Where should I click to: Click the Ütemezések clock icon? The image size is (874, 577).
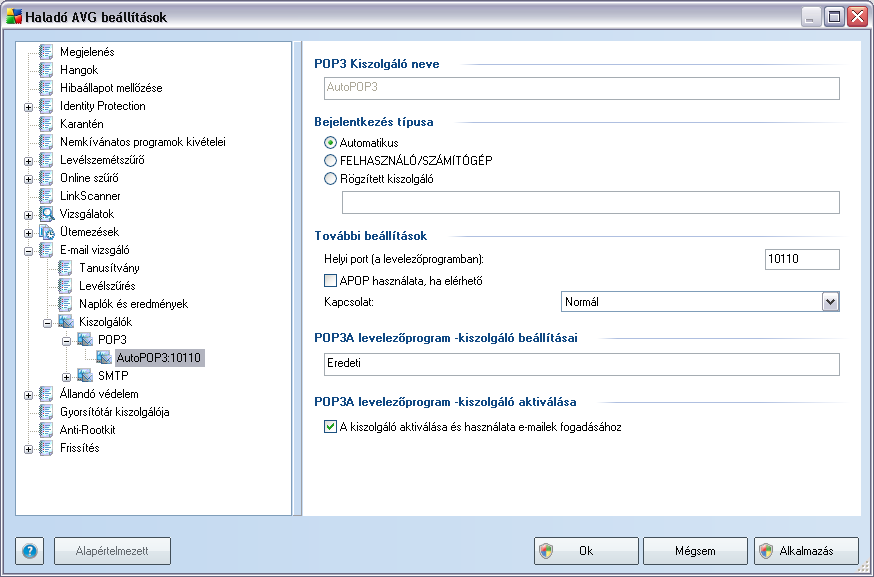click(x=46, y=232)
